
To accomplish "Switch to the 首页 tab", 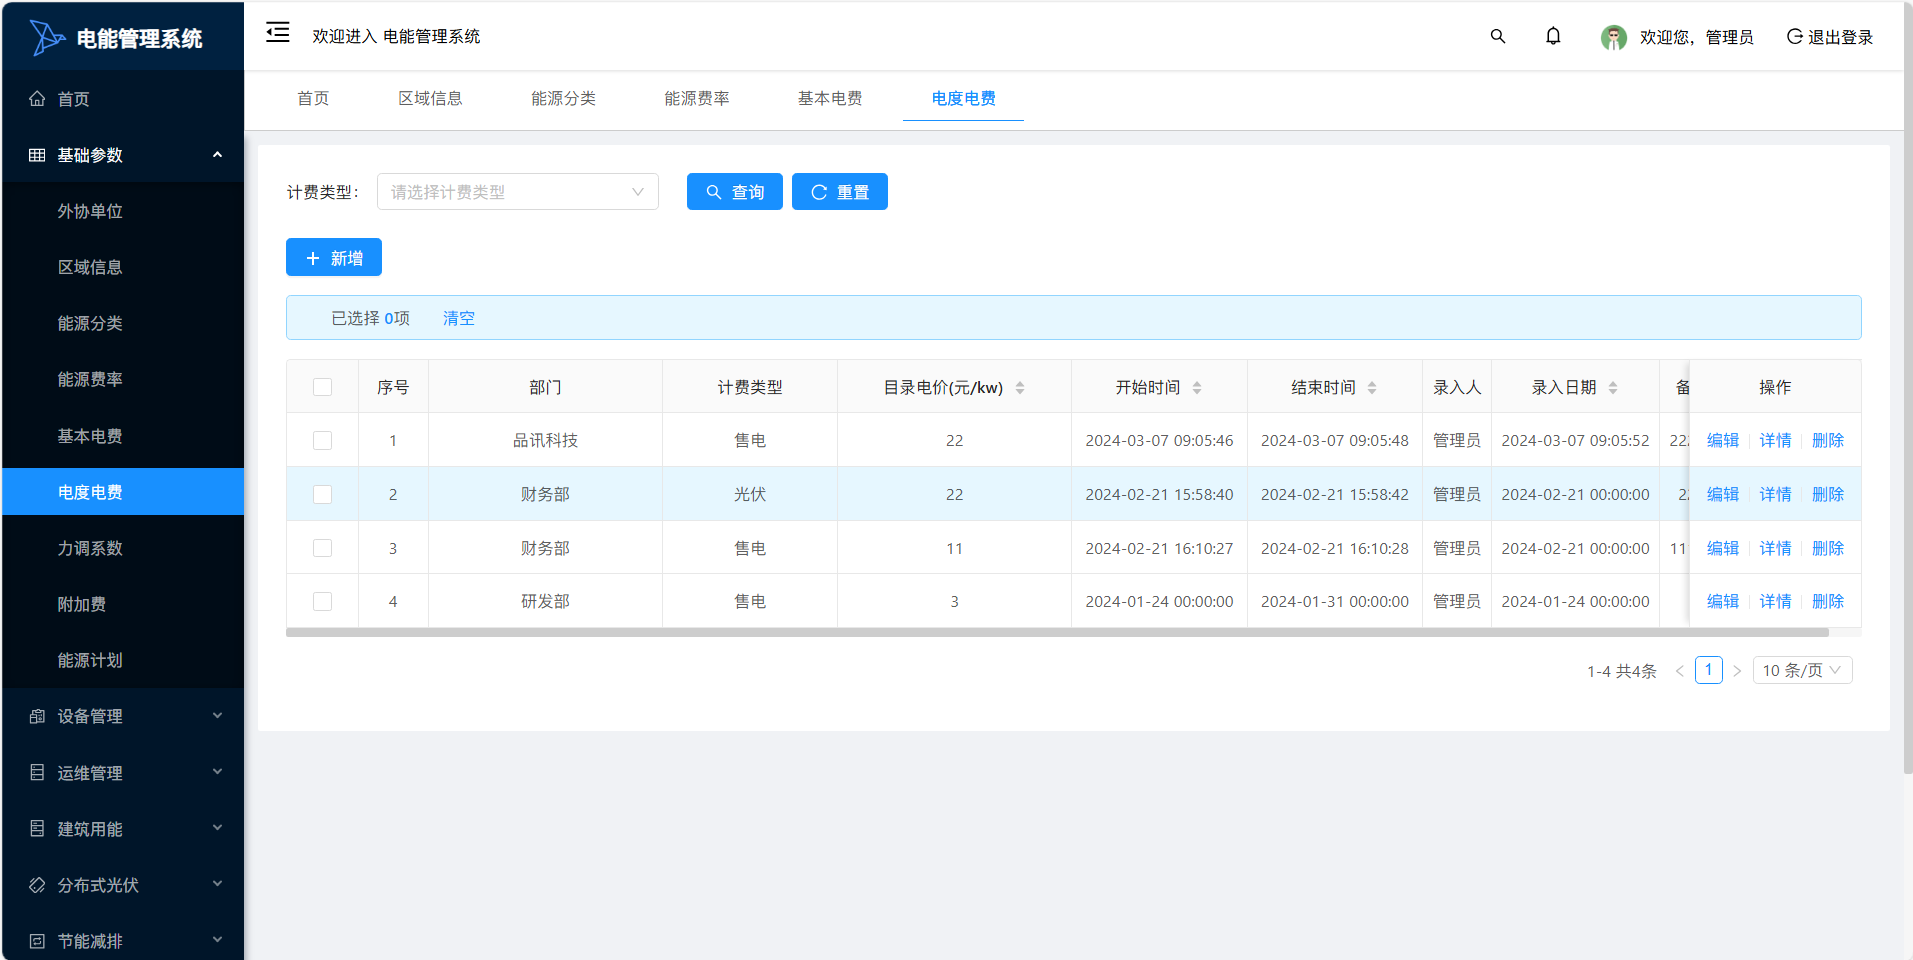I will (313, 98).
